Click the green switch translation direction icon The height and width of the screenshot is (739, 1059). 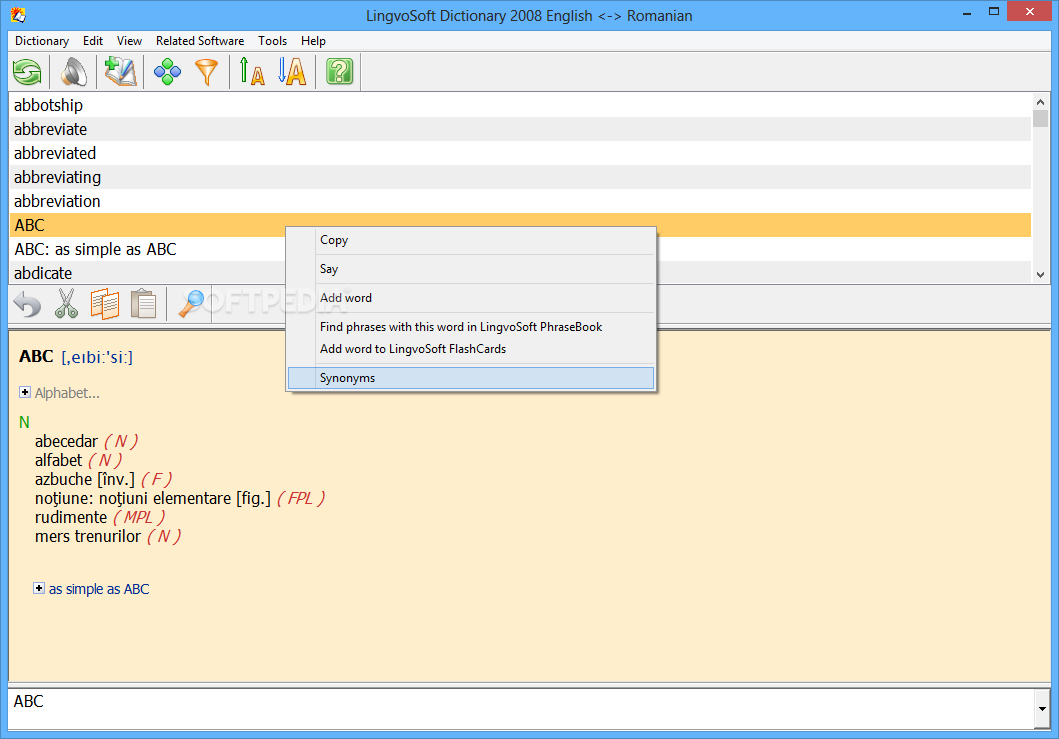pyautogui.click(x=28, y=72)
